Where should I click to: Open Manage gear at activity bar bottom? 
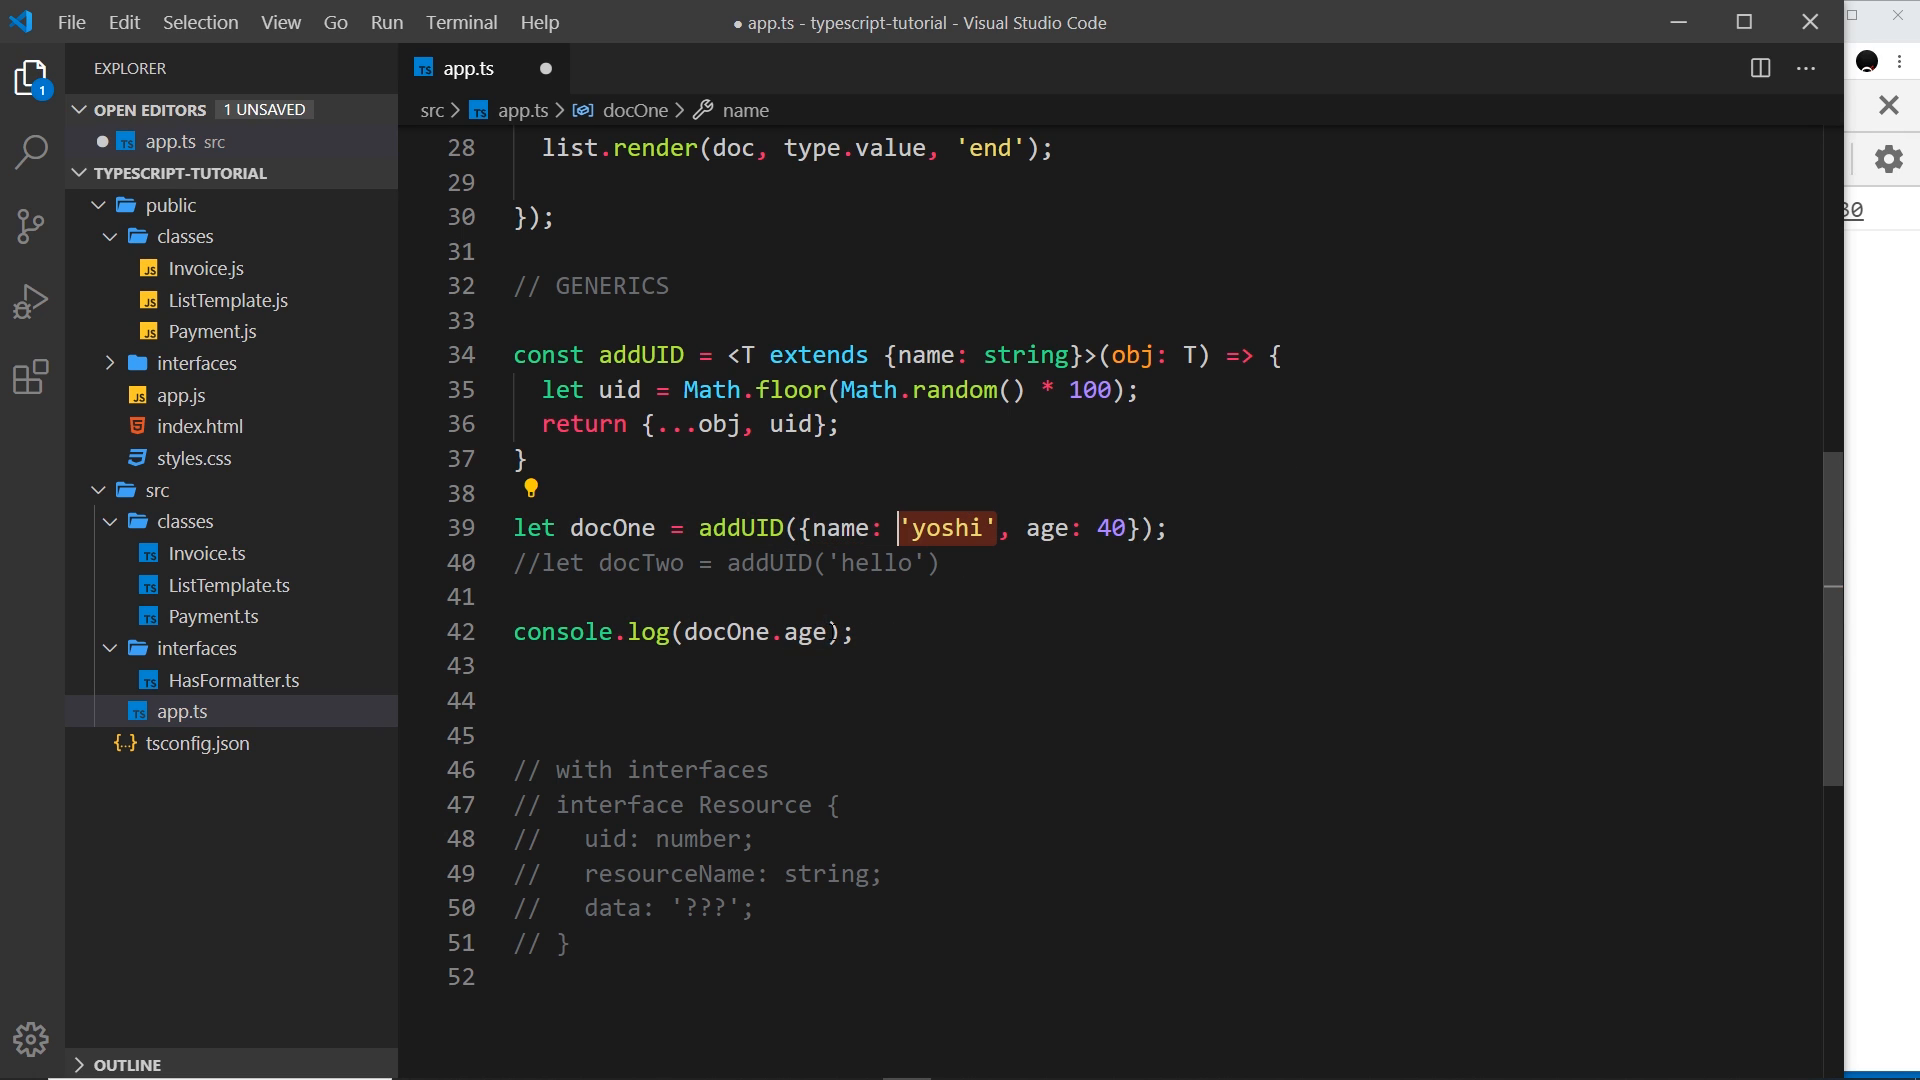click(x=31, y=1040)
